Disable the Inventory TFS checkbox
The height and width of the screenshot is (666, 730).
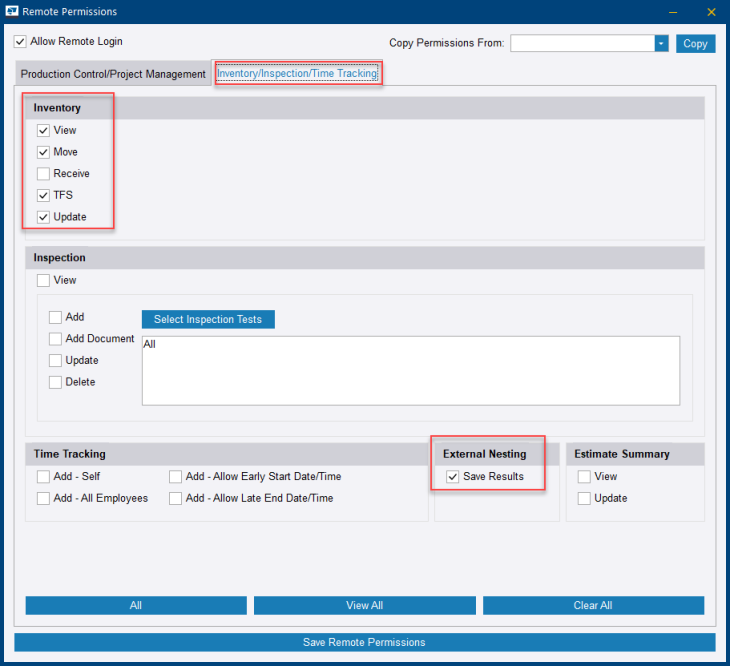click(43, 196)
